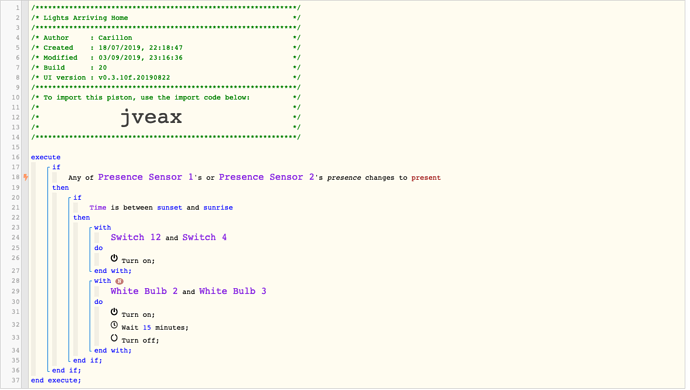This screenshot has width=690, height=390.
Task: Click the execute keyword on line 16
Action: (46, 157)
